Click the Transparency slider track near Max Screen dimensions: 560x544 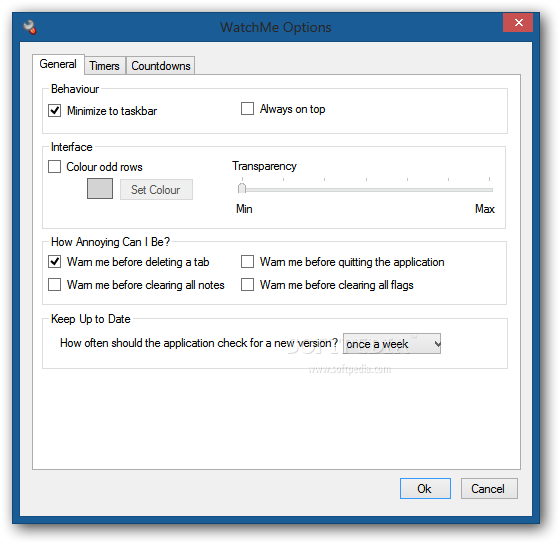(x=488, y=190)
